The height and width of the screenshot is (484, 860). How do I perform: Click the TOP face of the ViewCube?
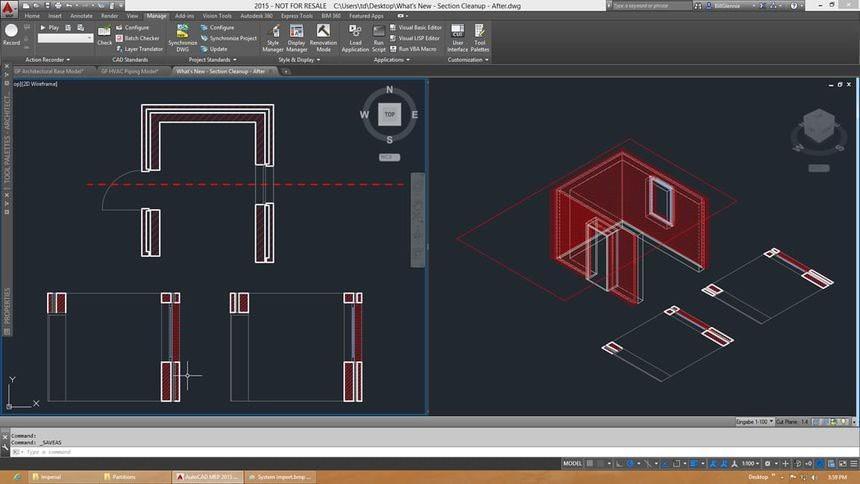click(390, 114)
